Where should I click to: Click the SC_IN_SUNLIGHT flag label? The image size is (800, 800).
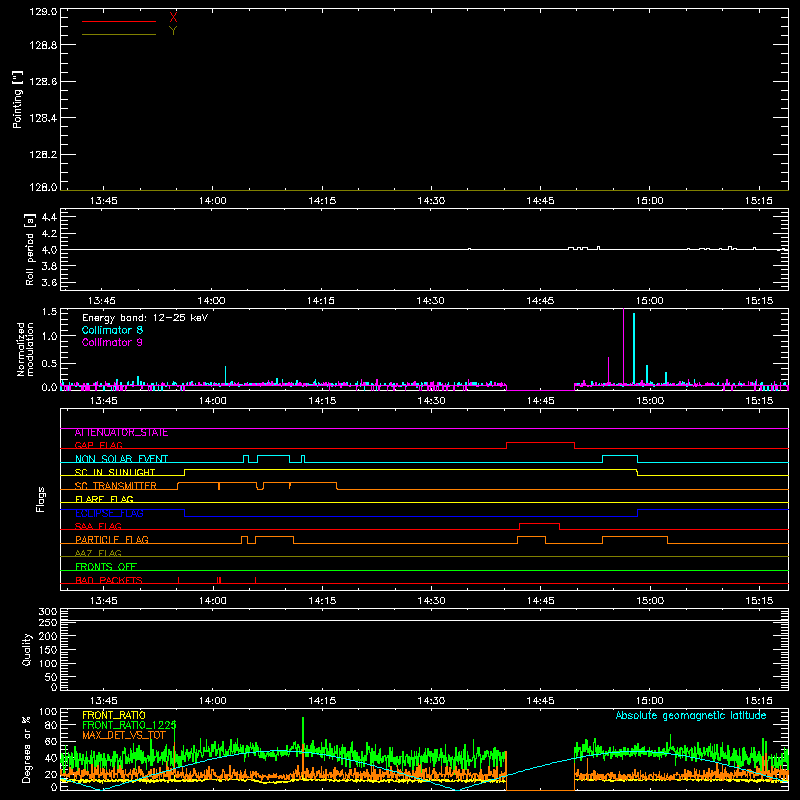pyautogui.click(x=115, y=472)
